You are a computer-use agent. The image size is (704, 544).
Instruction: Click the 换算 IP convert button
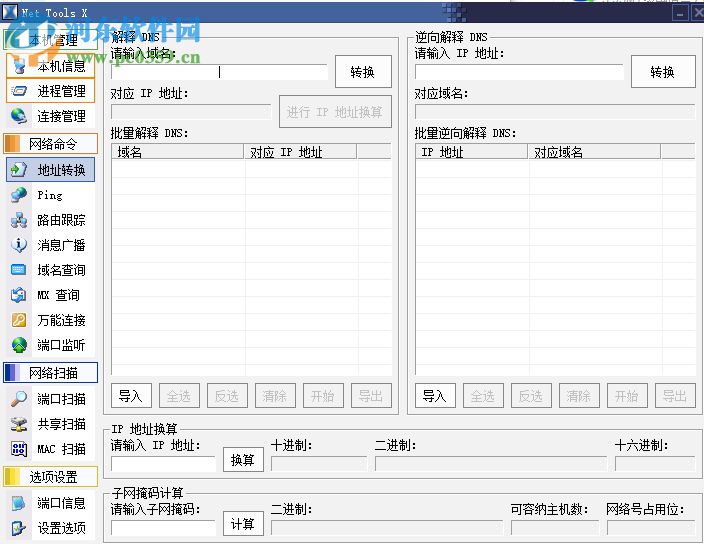click(243, 460)
